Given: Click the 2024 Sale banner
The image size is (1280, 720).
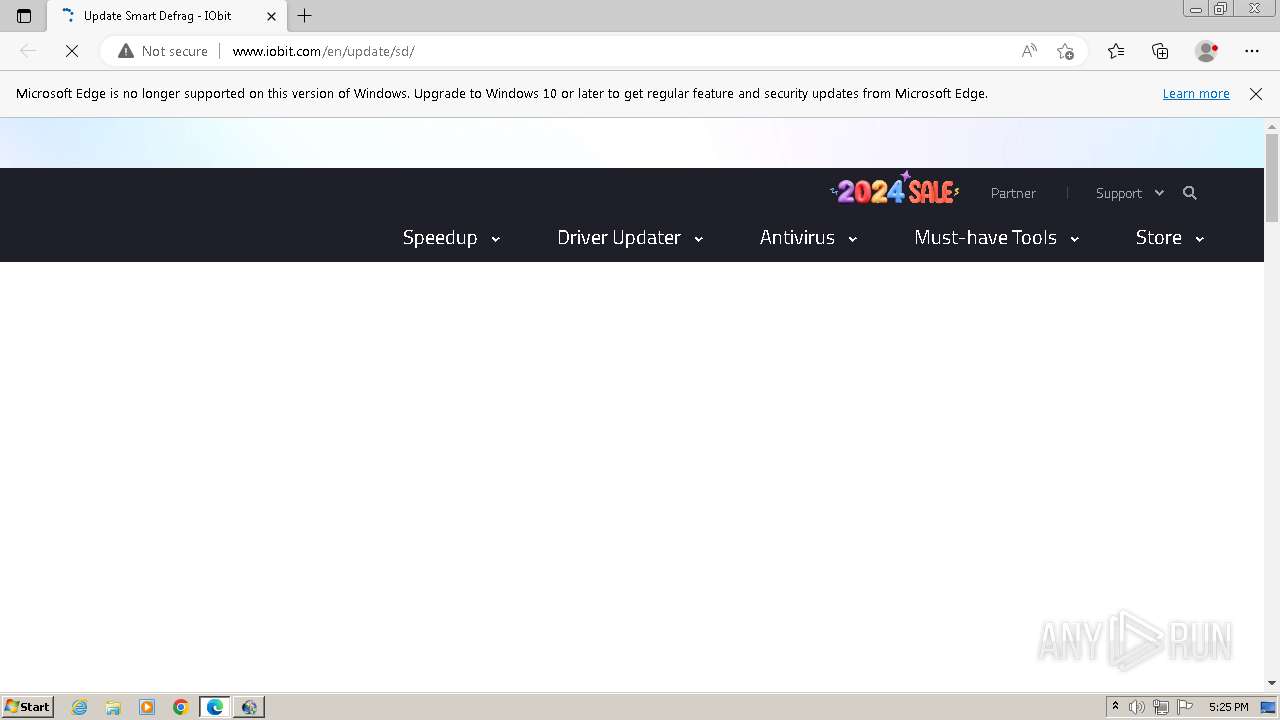Looking at the screenshot, I should click(x=895, y=188).
